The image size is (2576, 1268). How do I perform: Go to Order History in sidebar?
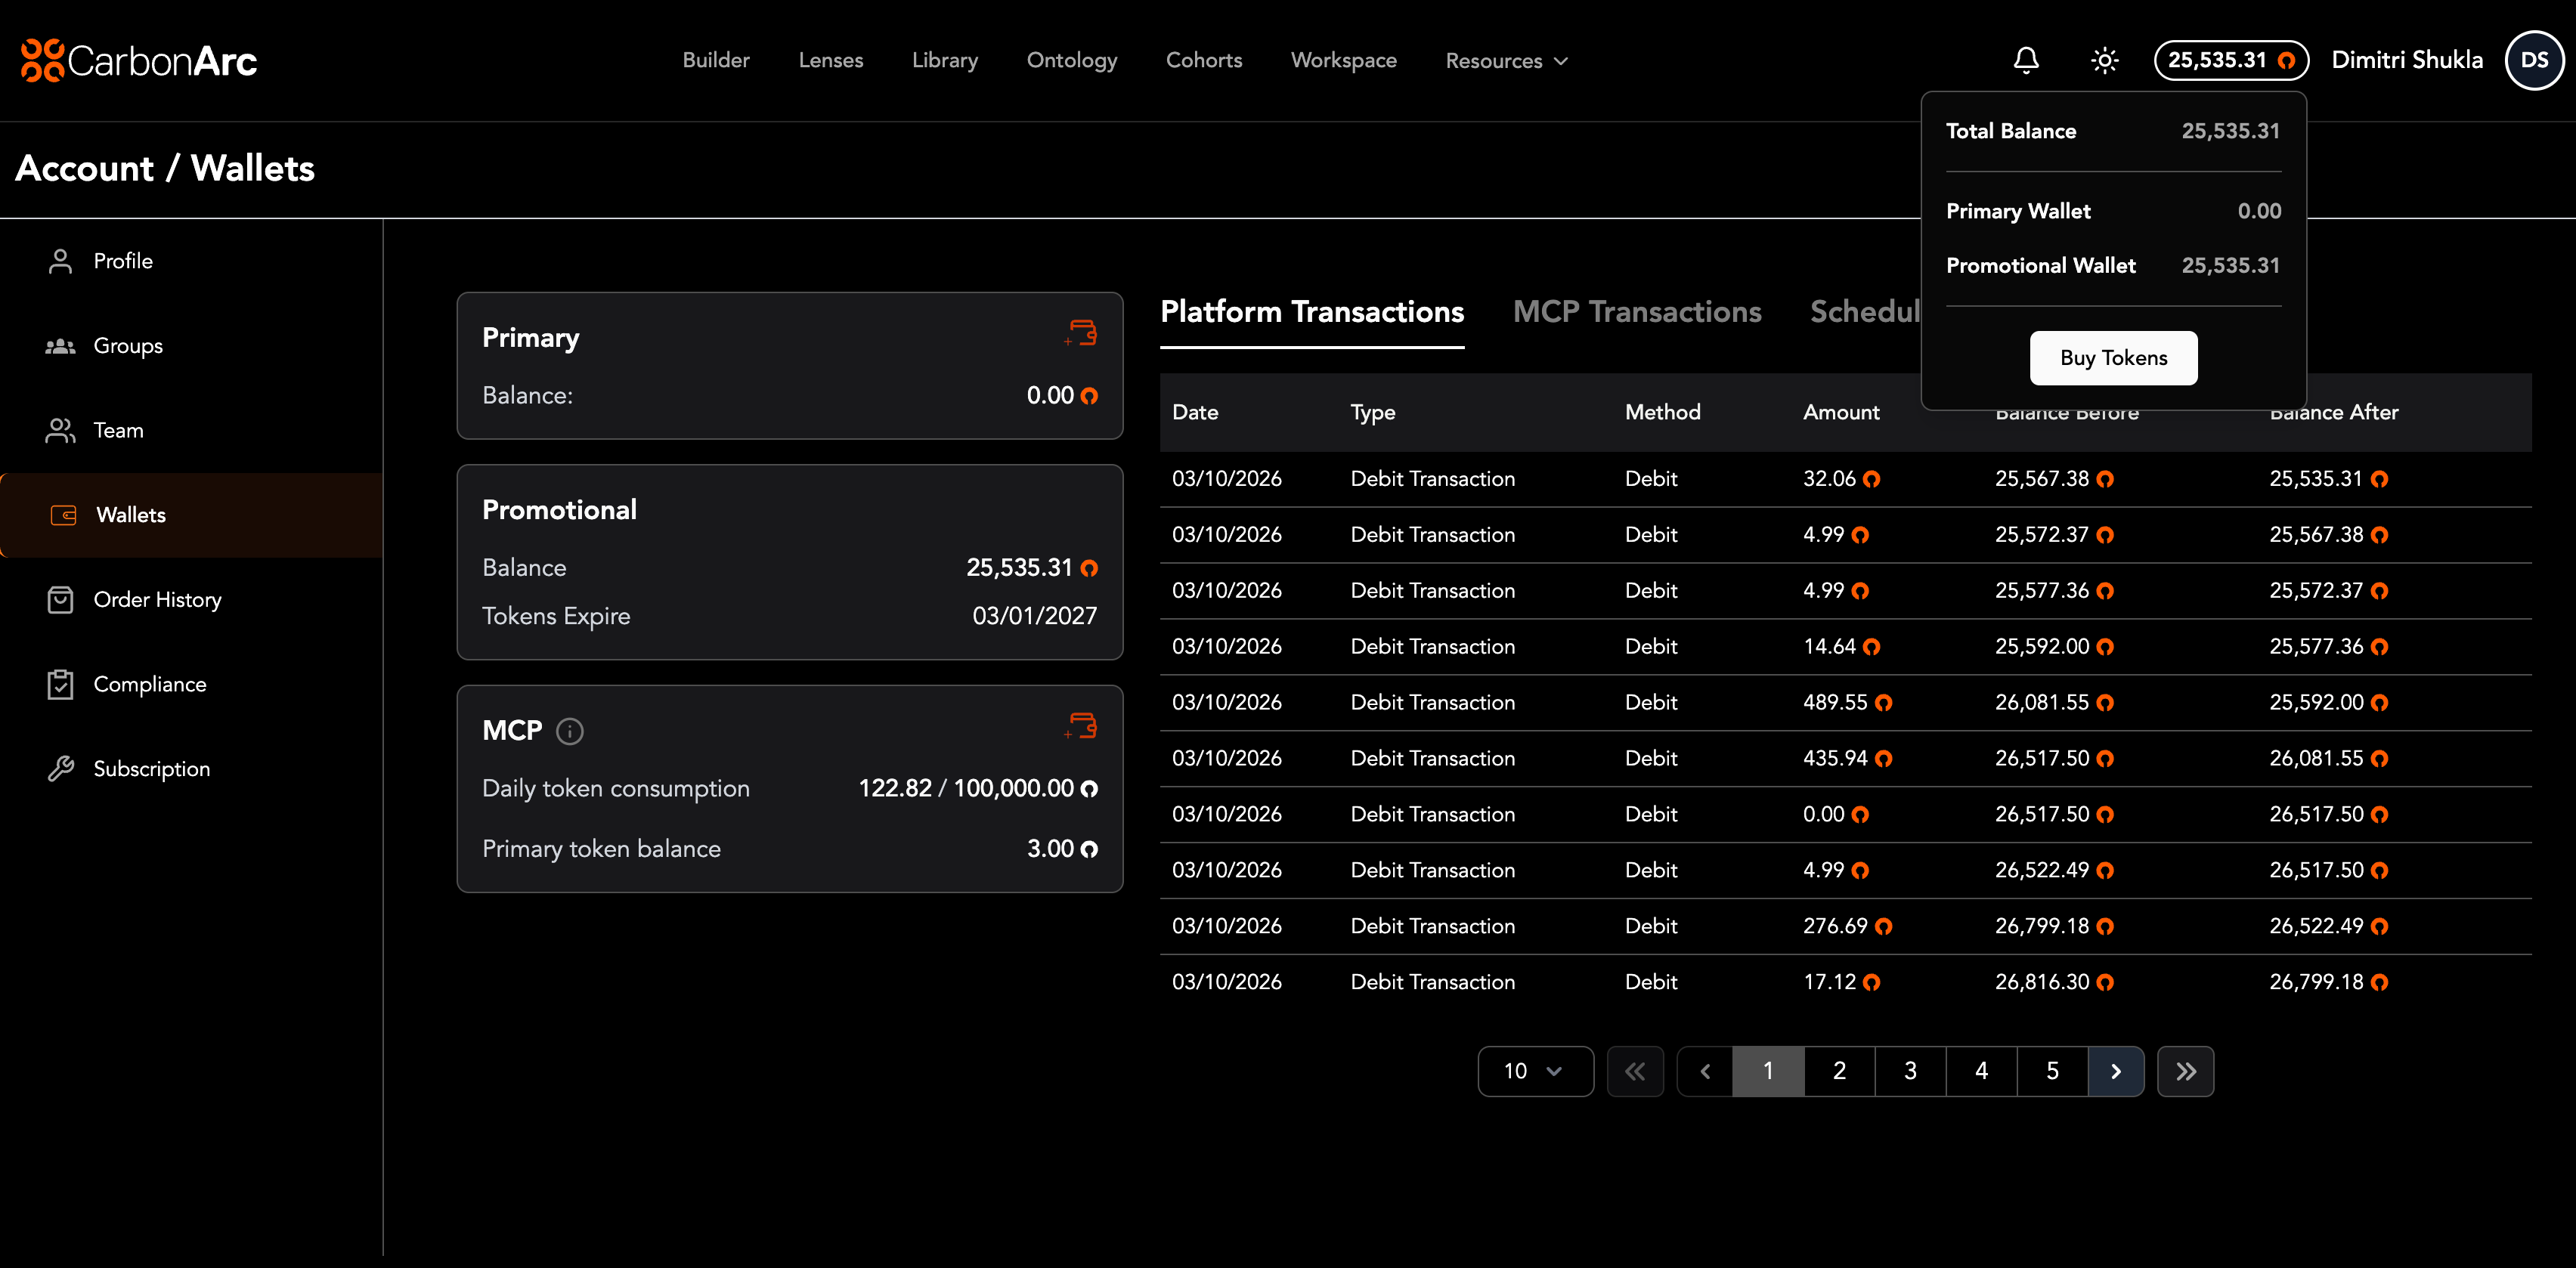[x=157, y=600]
